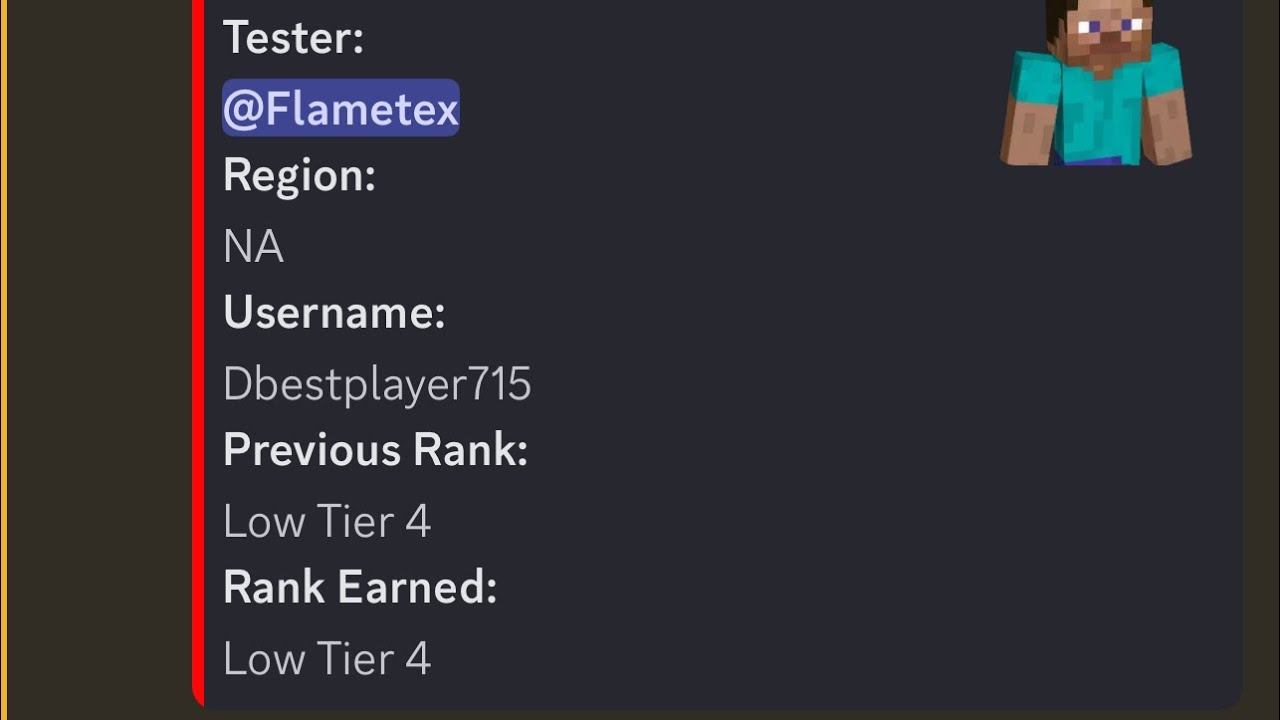The width and height of the screenshot is (1280, 720).
Task: Click the dark gap left of the red bar
Action: pyautogui.click(x=100, y=360)
